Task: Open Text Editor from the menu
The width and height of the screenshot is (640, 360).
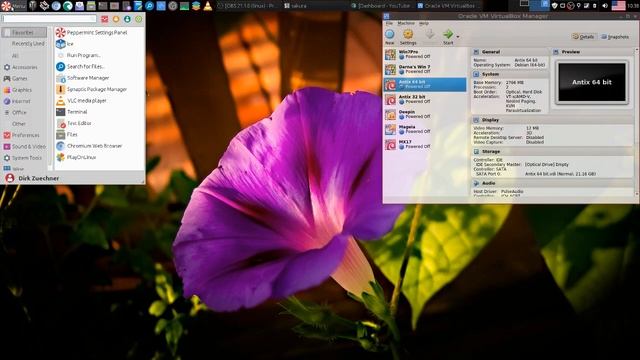Action: 99,123
